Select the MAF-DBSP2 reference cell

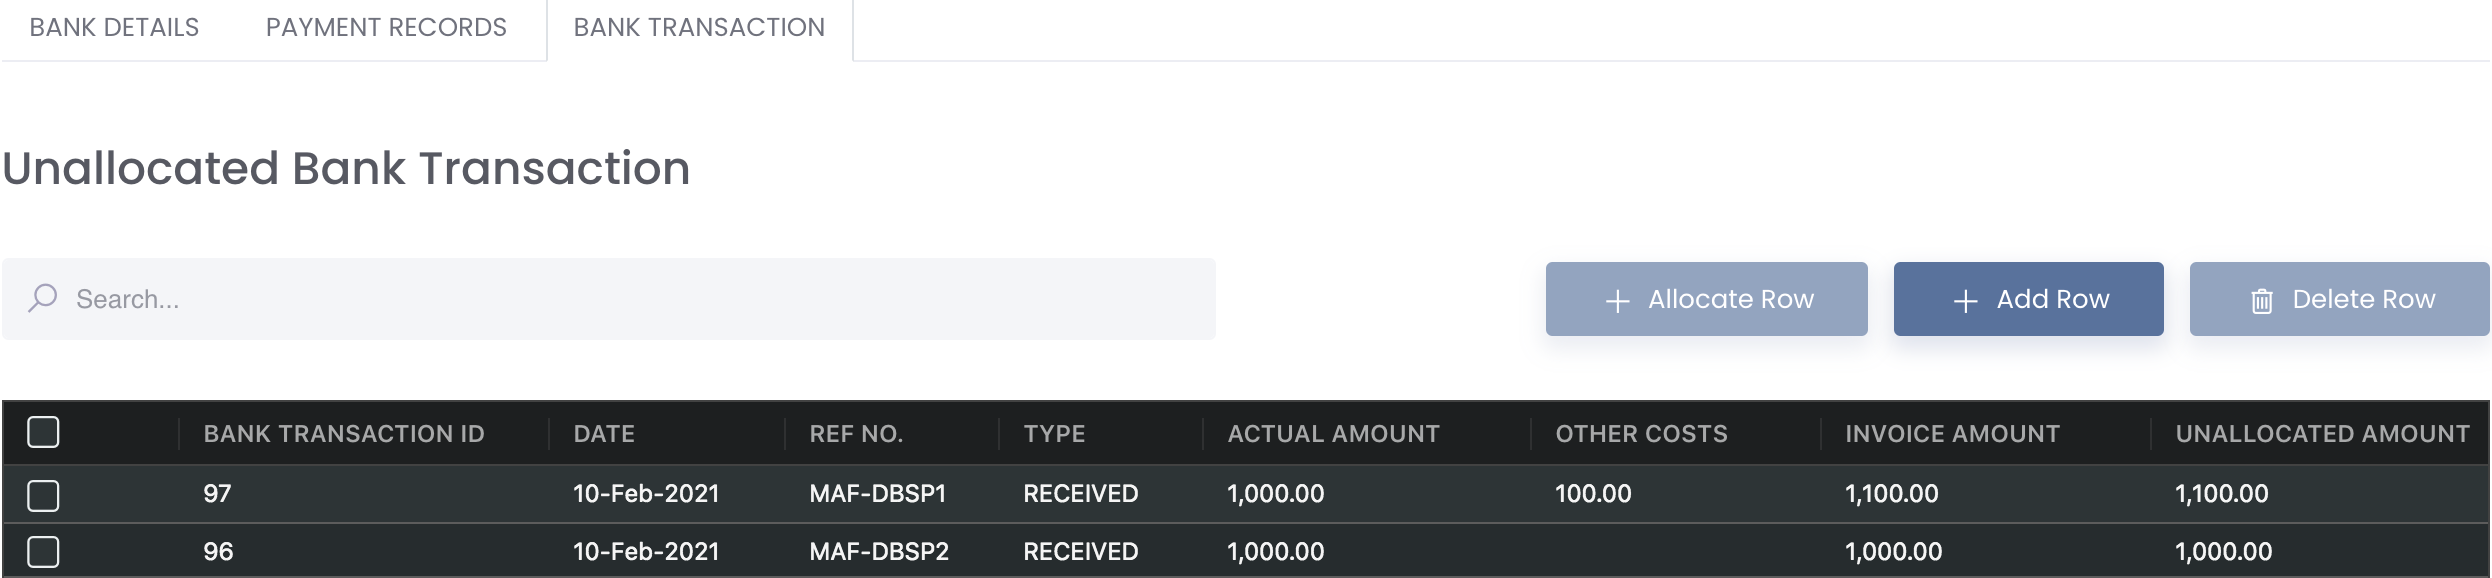tap(879, 551)
